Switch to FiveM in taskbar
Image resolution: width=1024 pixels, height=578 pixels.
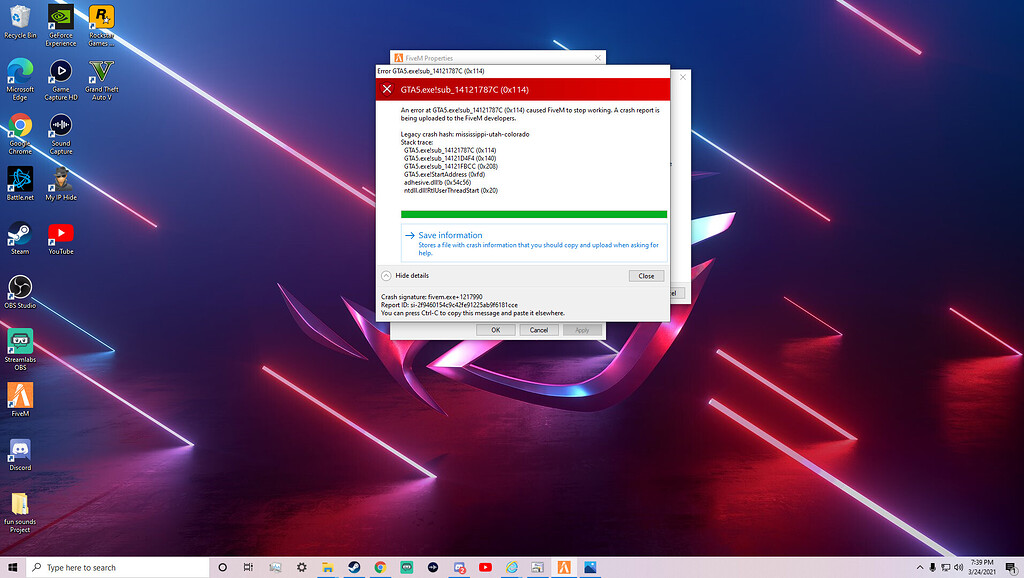click(564, 567)
